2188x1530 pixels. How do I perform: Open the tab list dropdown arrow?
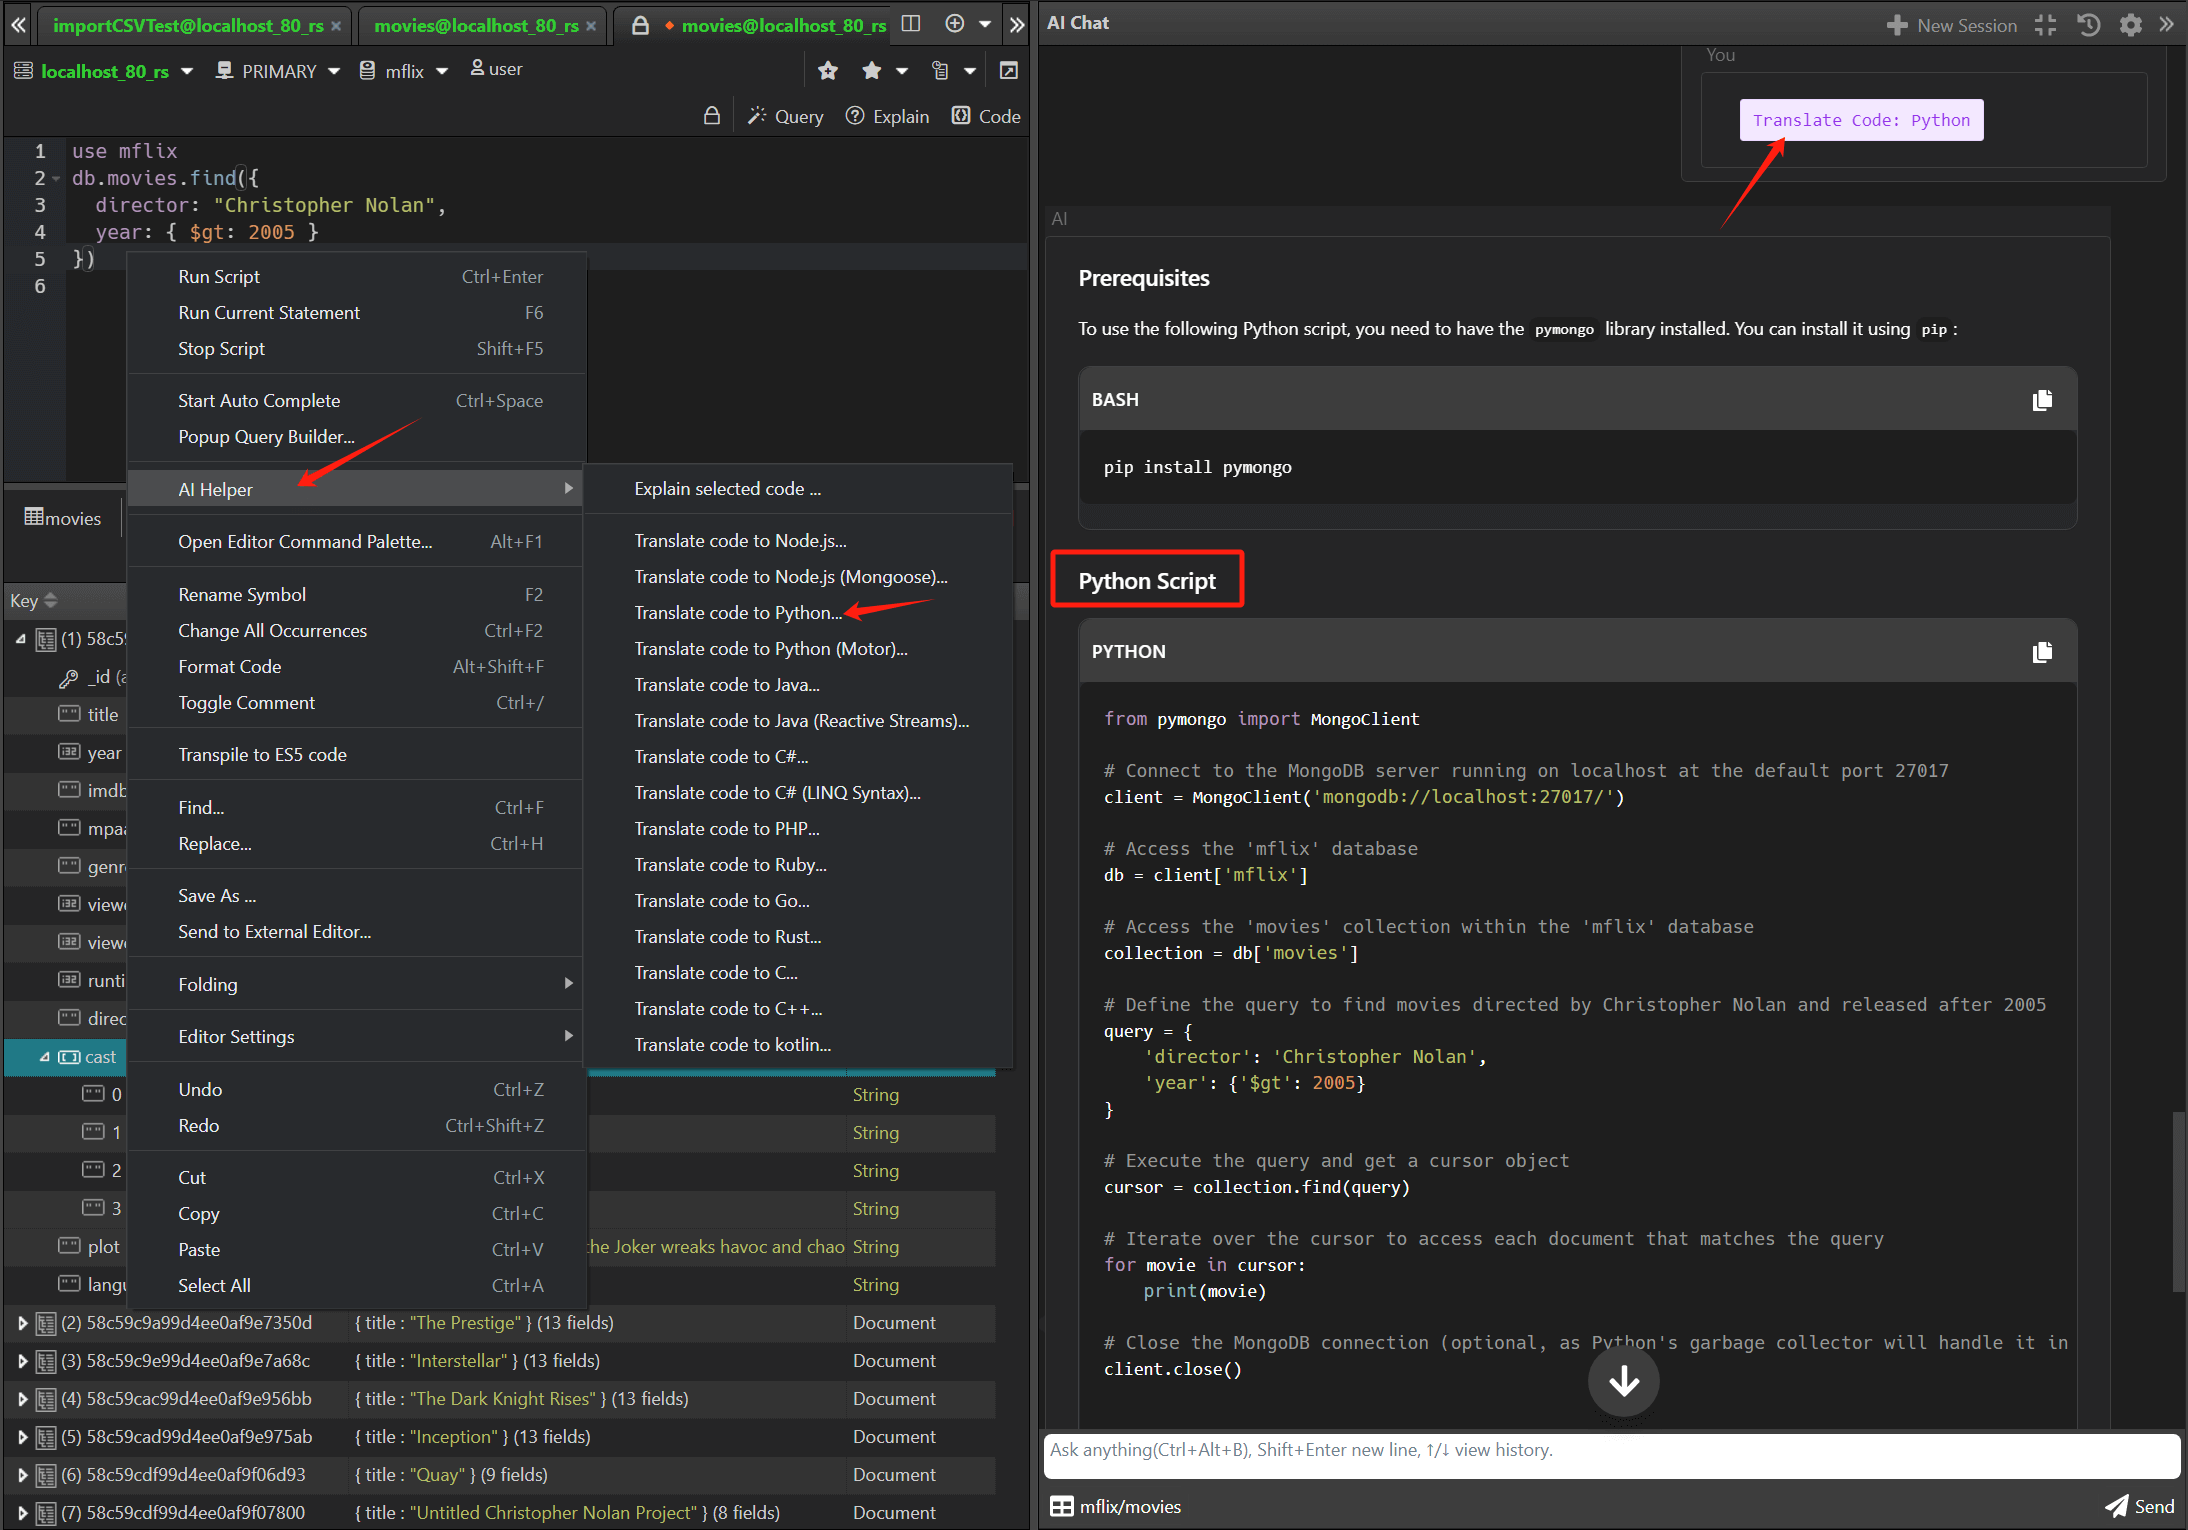pos(985,24)
